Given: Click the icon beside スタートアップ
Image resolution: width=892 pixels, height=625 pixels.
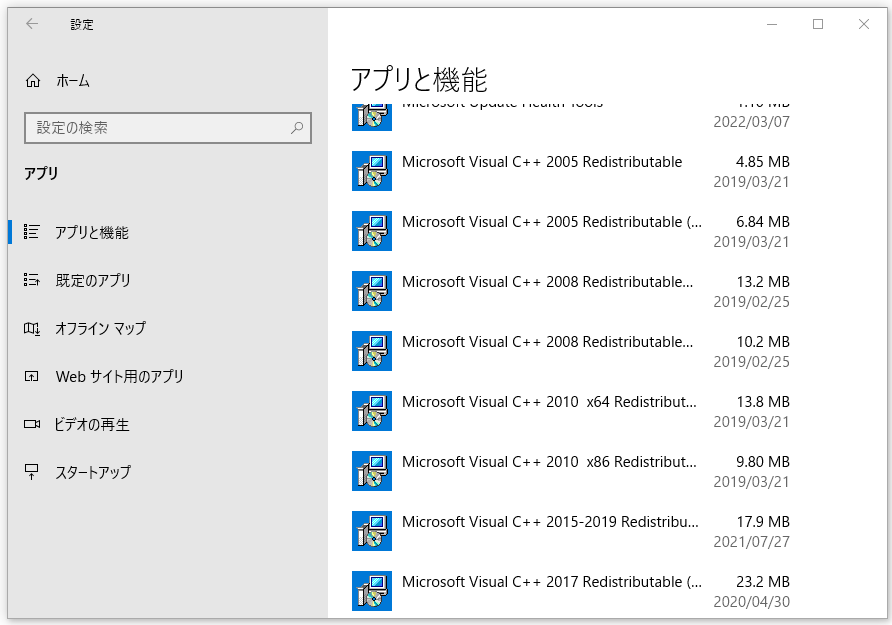Looking at the screenshot, I should coord(31,471).
